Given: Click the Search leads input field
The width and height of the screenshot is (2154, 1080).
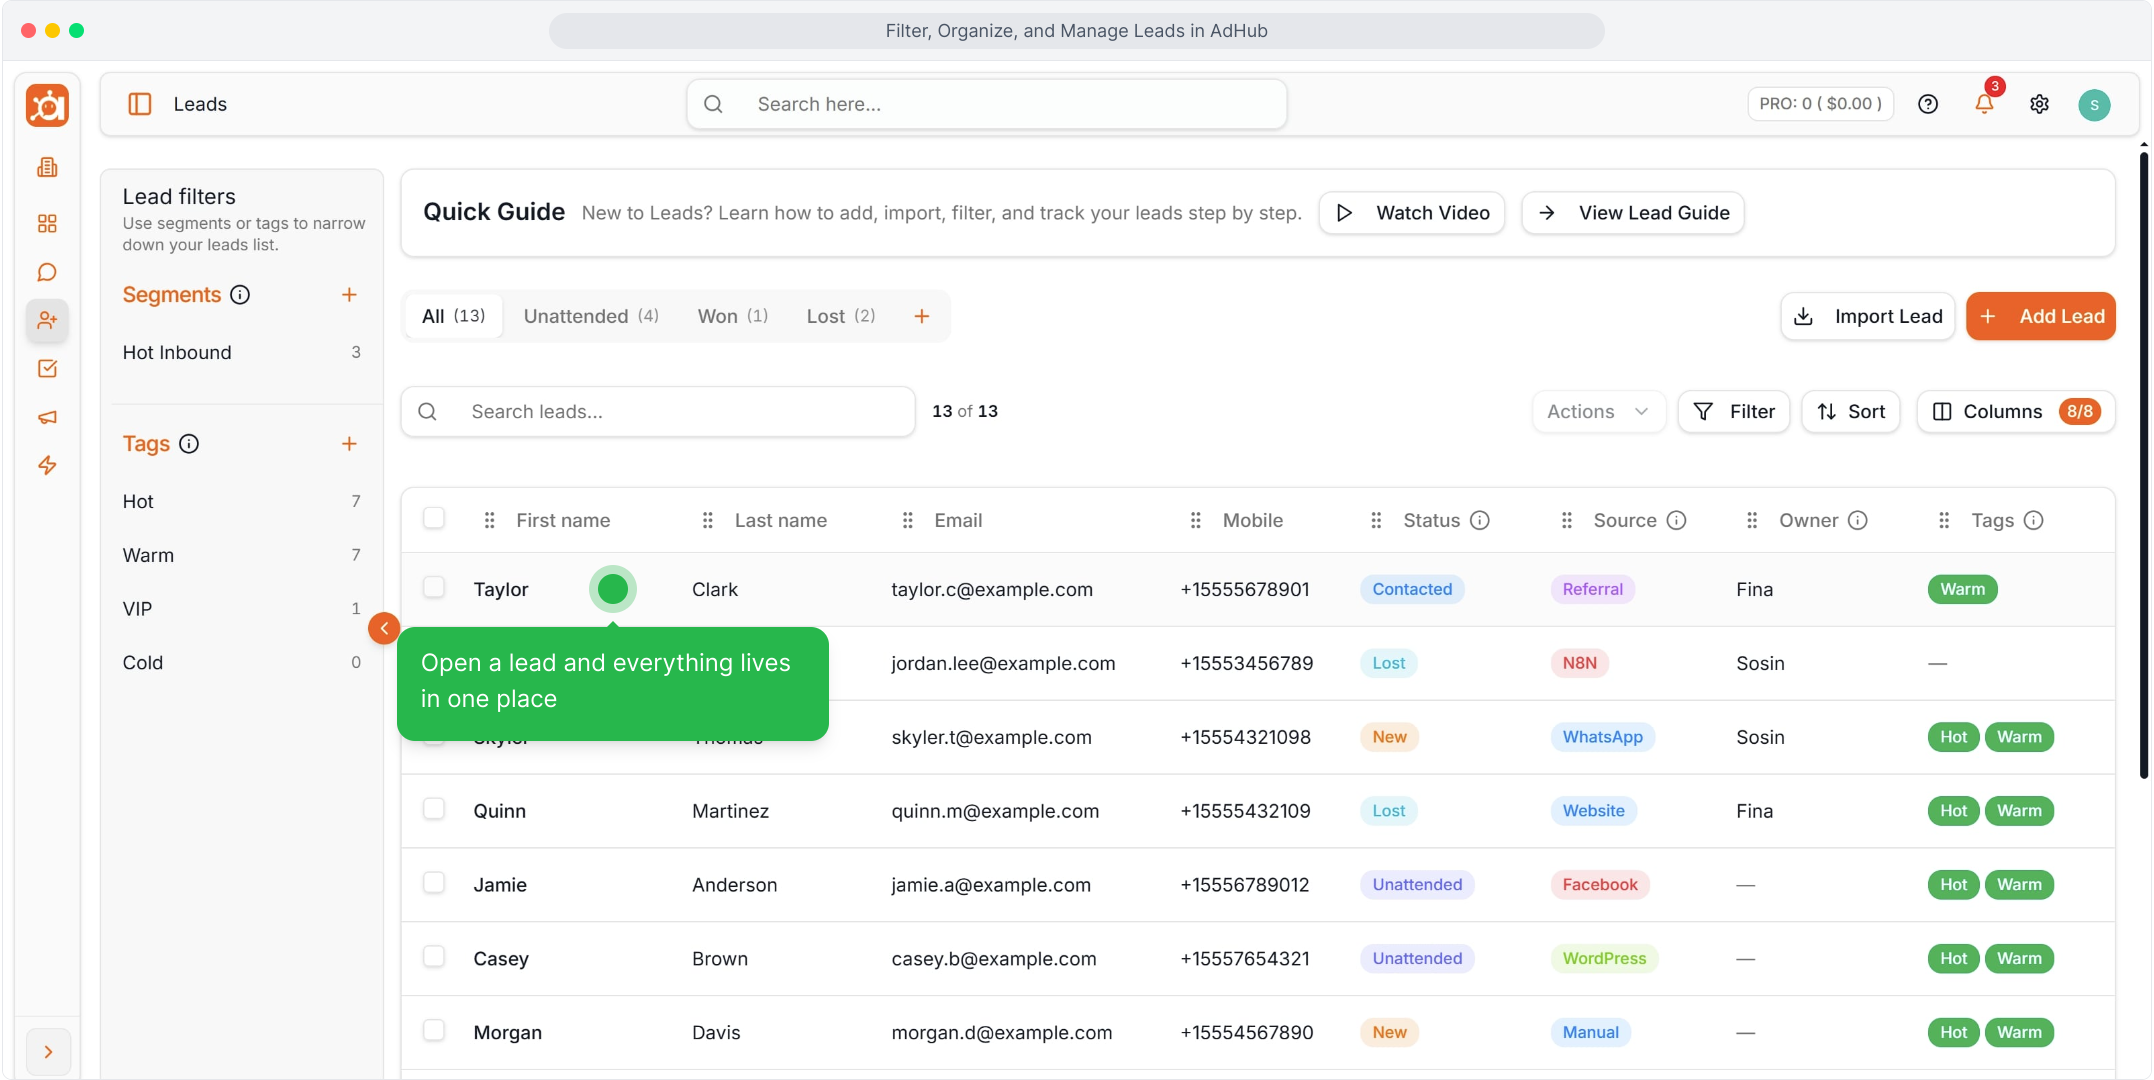Looking at the screenshot, I should [x=658, y=412].
